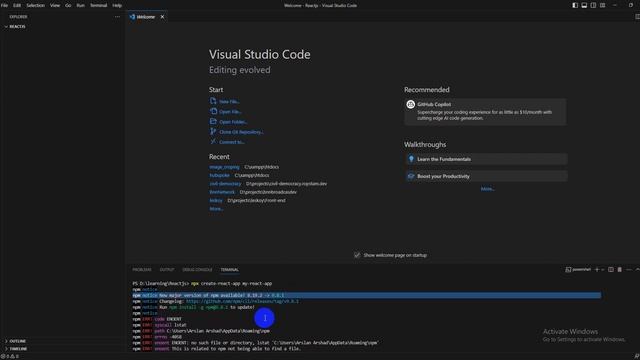Maximize the panel with chevron up
Image resolution: width=640 pixels, height=360 pixels.
[637, 269]
